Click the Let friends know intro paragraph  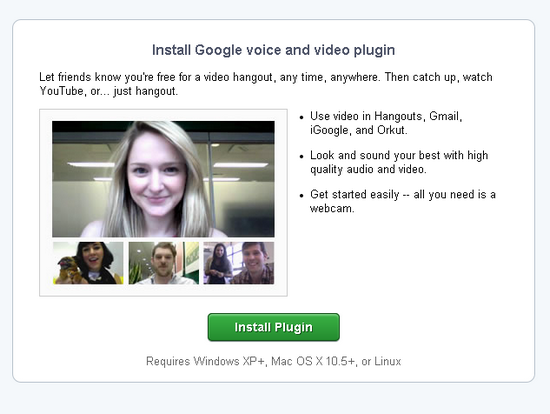[266, 84]
